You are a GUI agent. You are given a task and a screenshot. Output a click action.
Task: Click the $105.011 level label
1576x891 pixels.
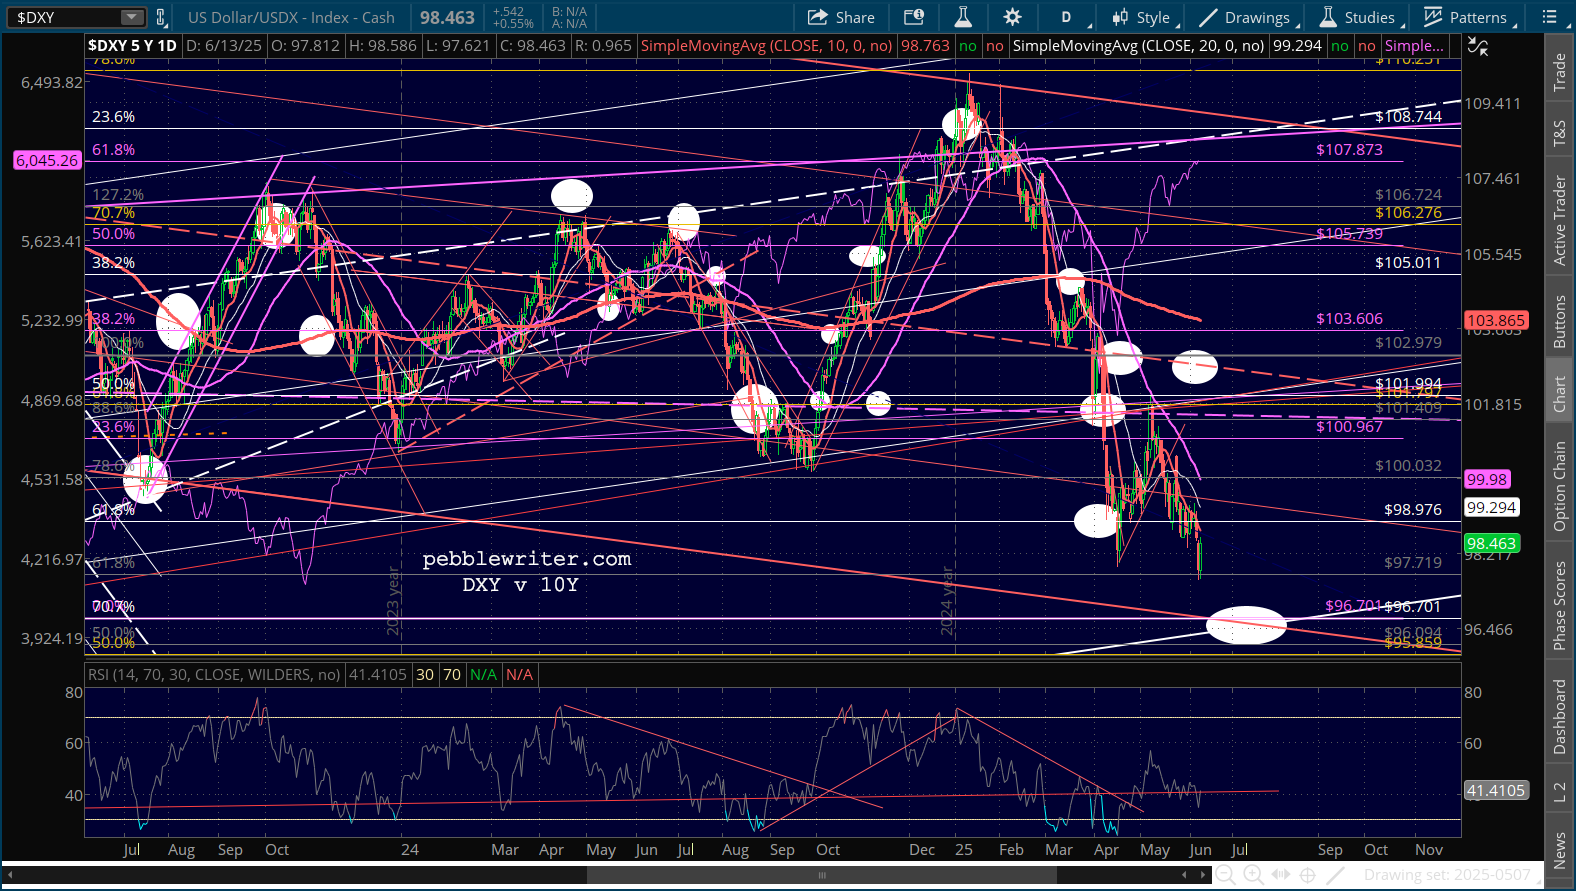(x=1408, y=263)
